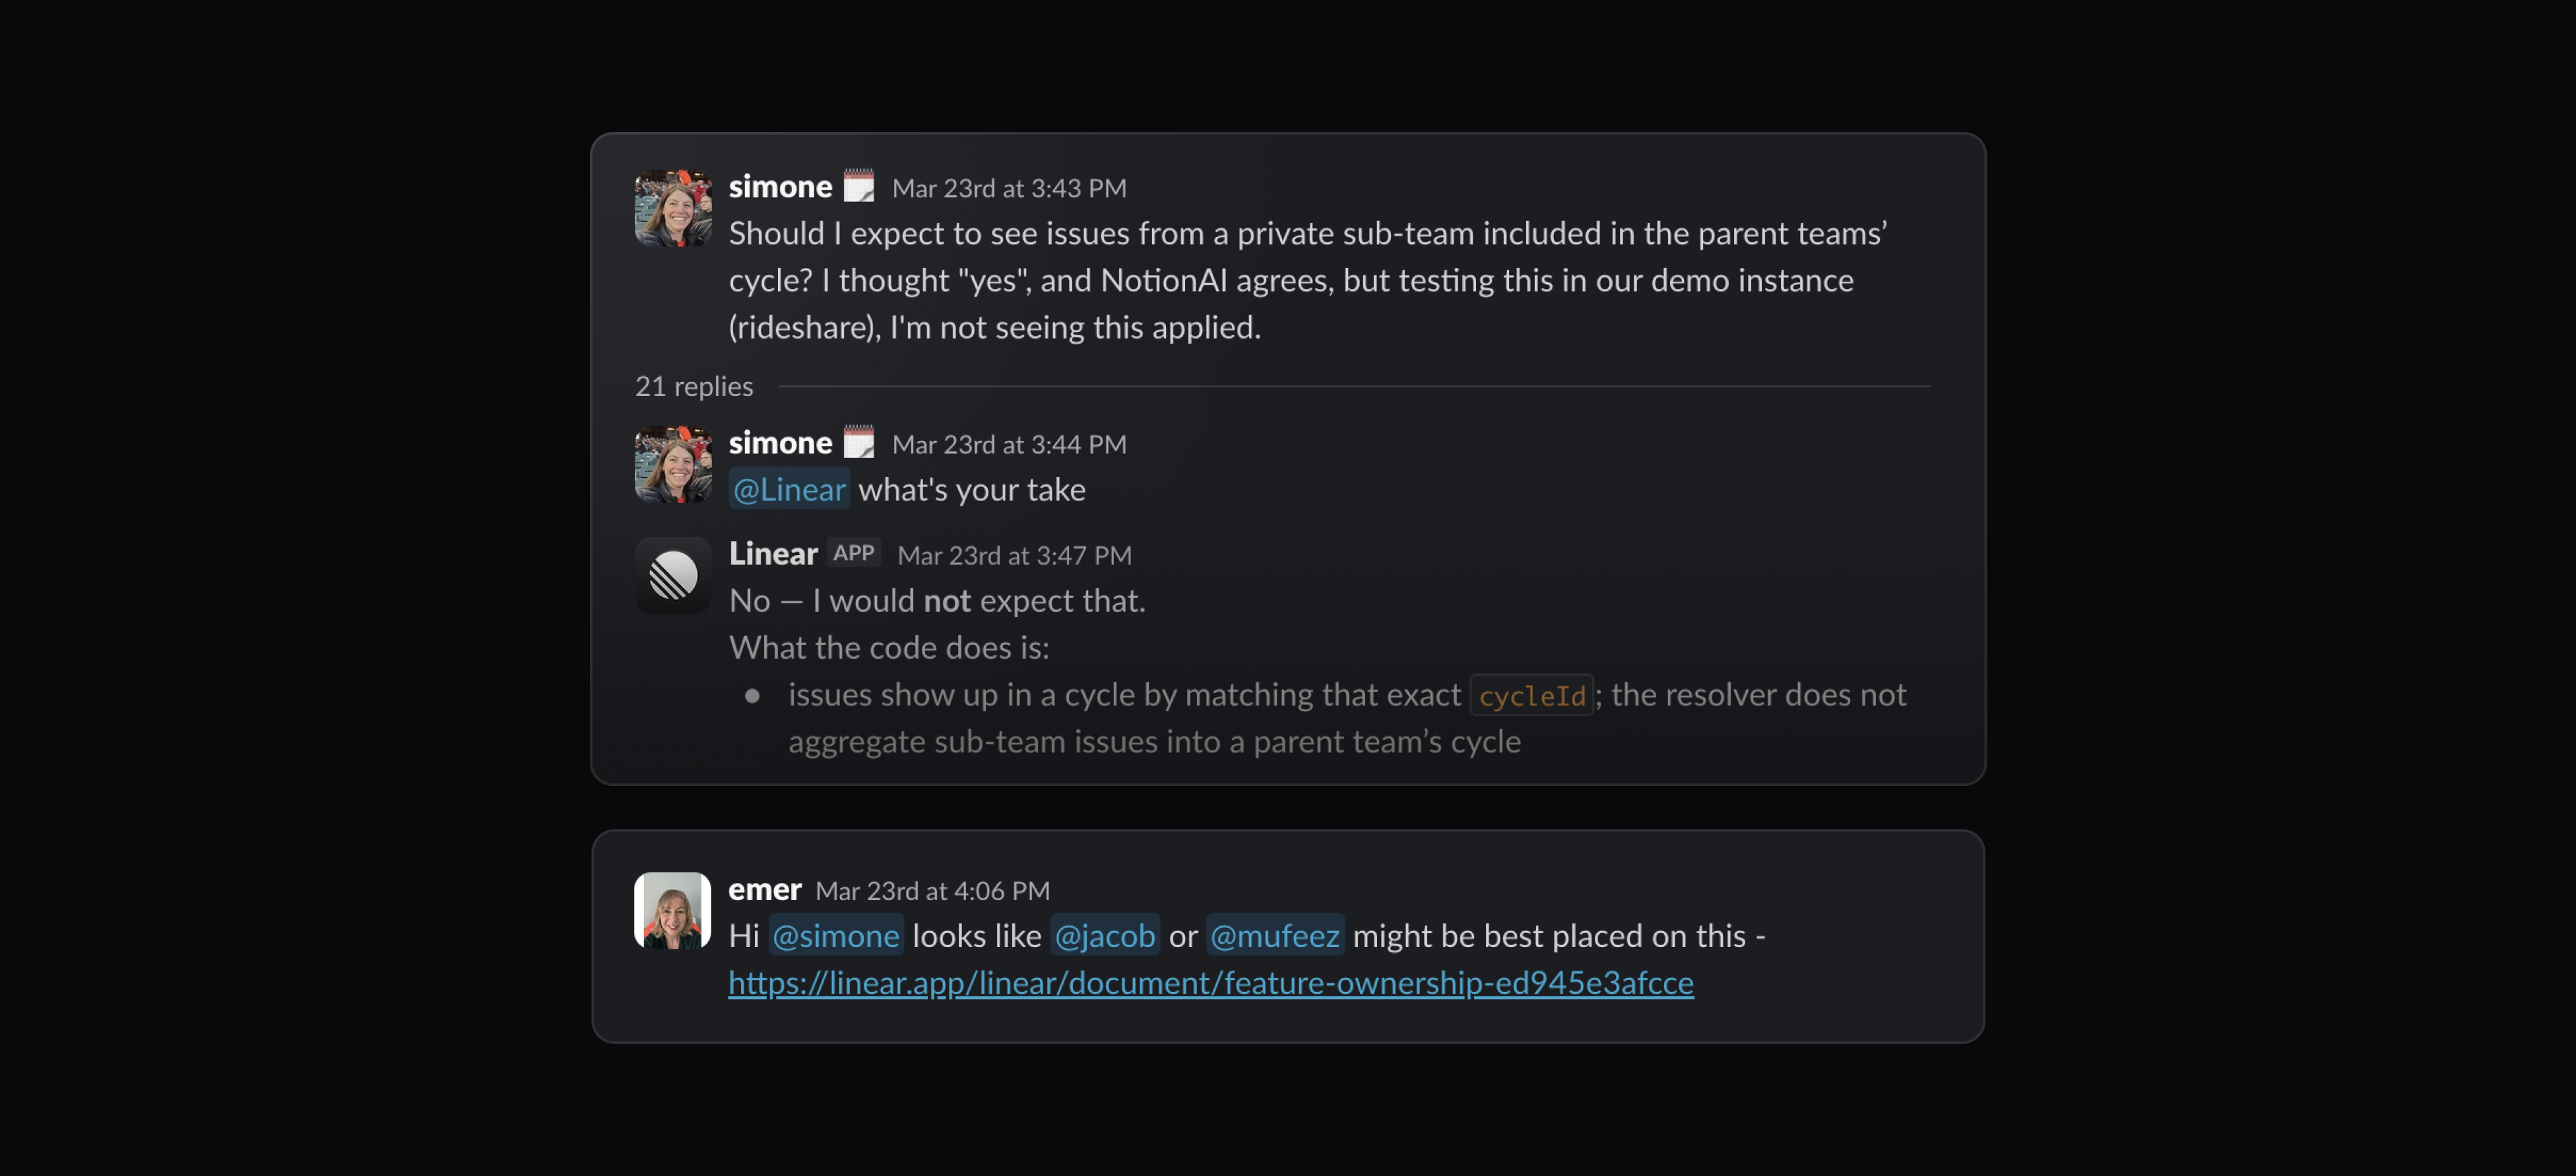Screen dimensions: 2576x1176
Task: Open the feature-ownership Linear document link
Action: 1209,983
